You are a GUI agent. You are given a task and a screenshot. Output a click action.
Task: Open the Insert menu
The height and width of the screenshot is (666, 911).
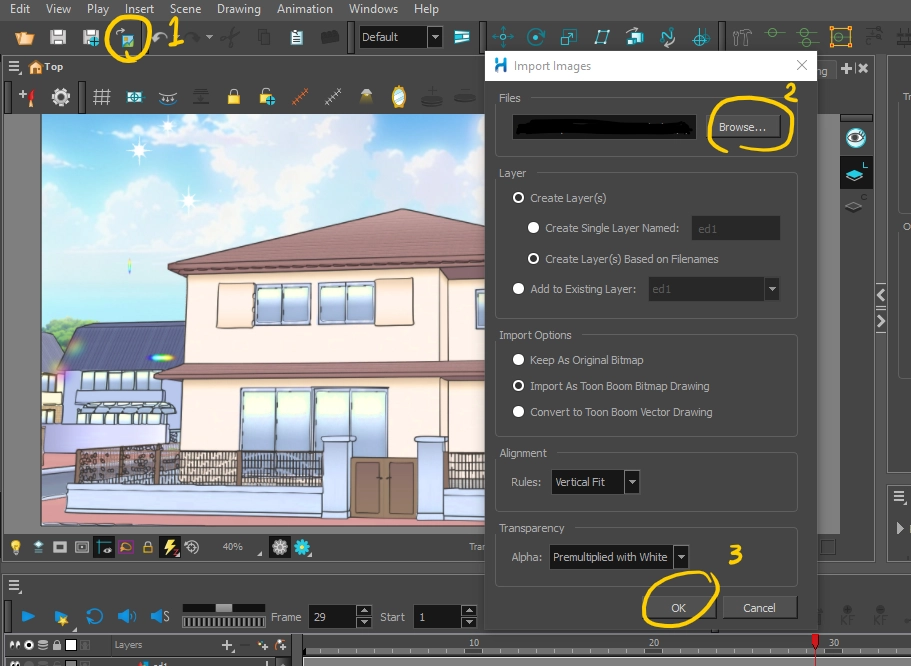[139, 9]
